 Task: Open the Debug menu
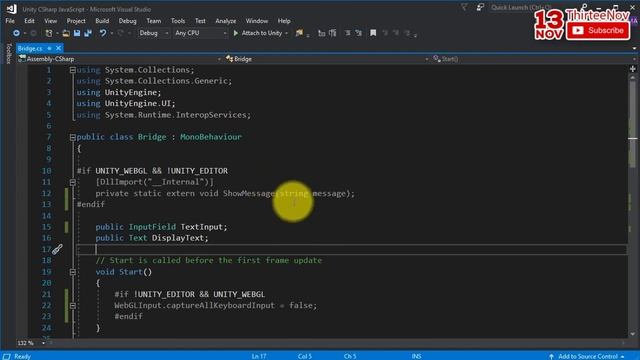pyautogui.click(x=127, y=21)
